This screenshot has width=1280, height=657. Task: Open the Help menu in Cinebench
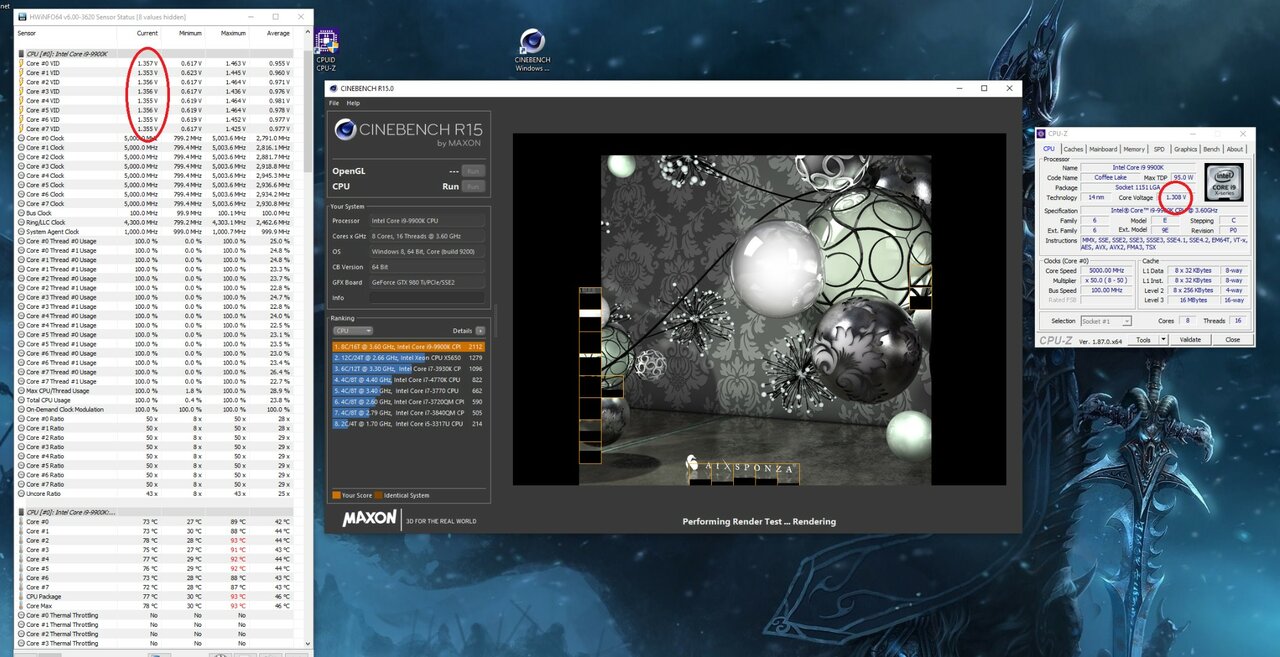click(x=353, y=103)
